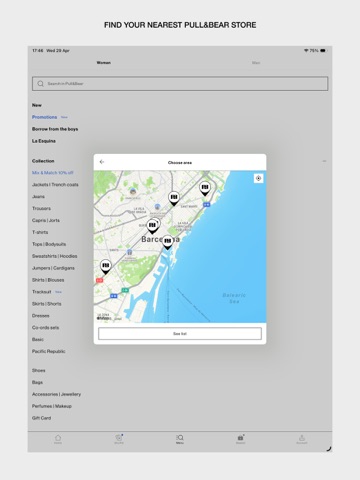This screenshot has height=480, width=360.
Task: Select Shirts | Blouses category
Action: [48, 280]
